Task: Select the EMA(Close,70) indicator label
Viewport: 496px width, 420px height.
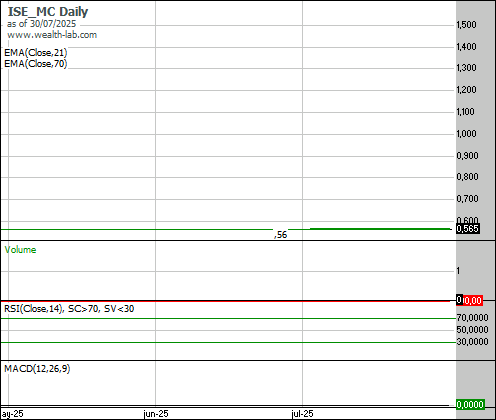Action: coord(36,63)
